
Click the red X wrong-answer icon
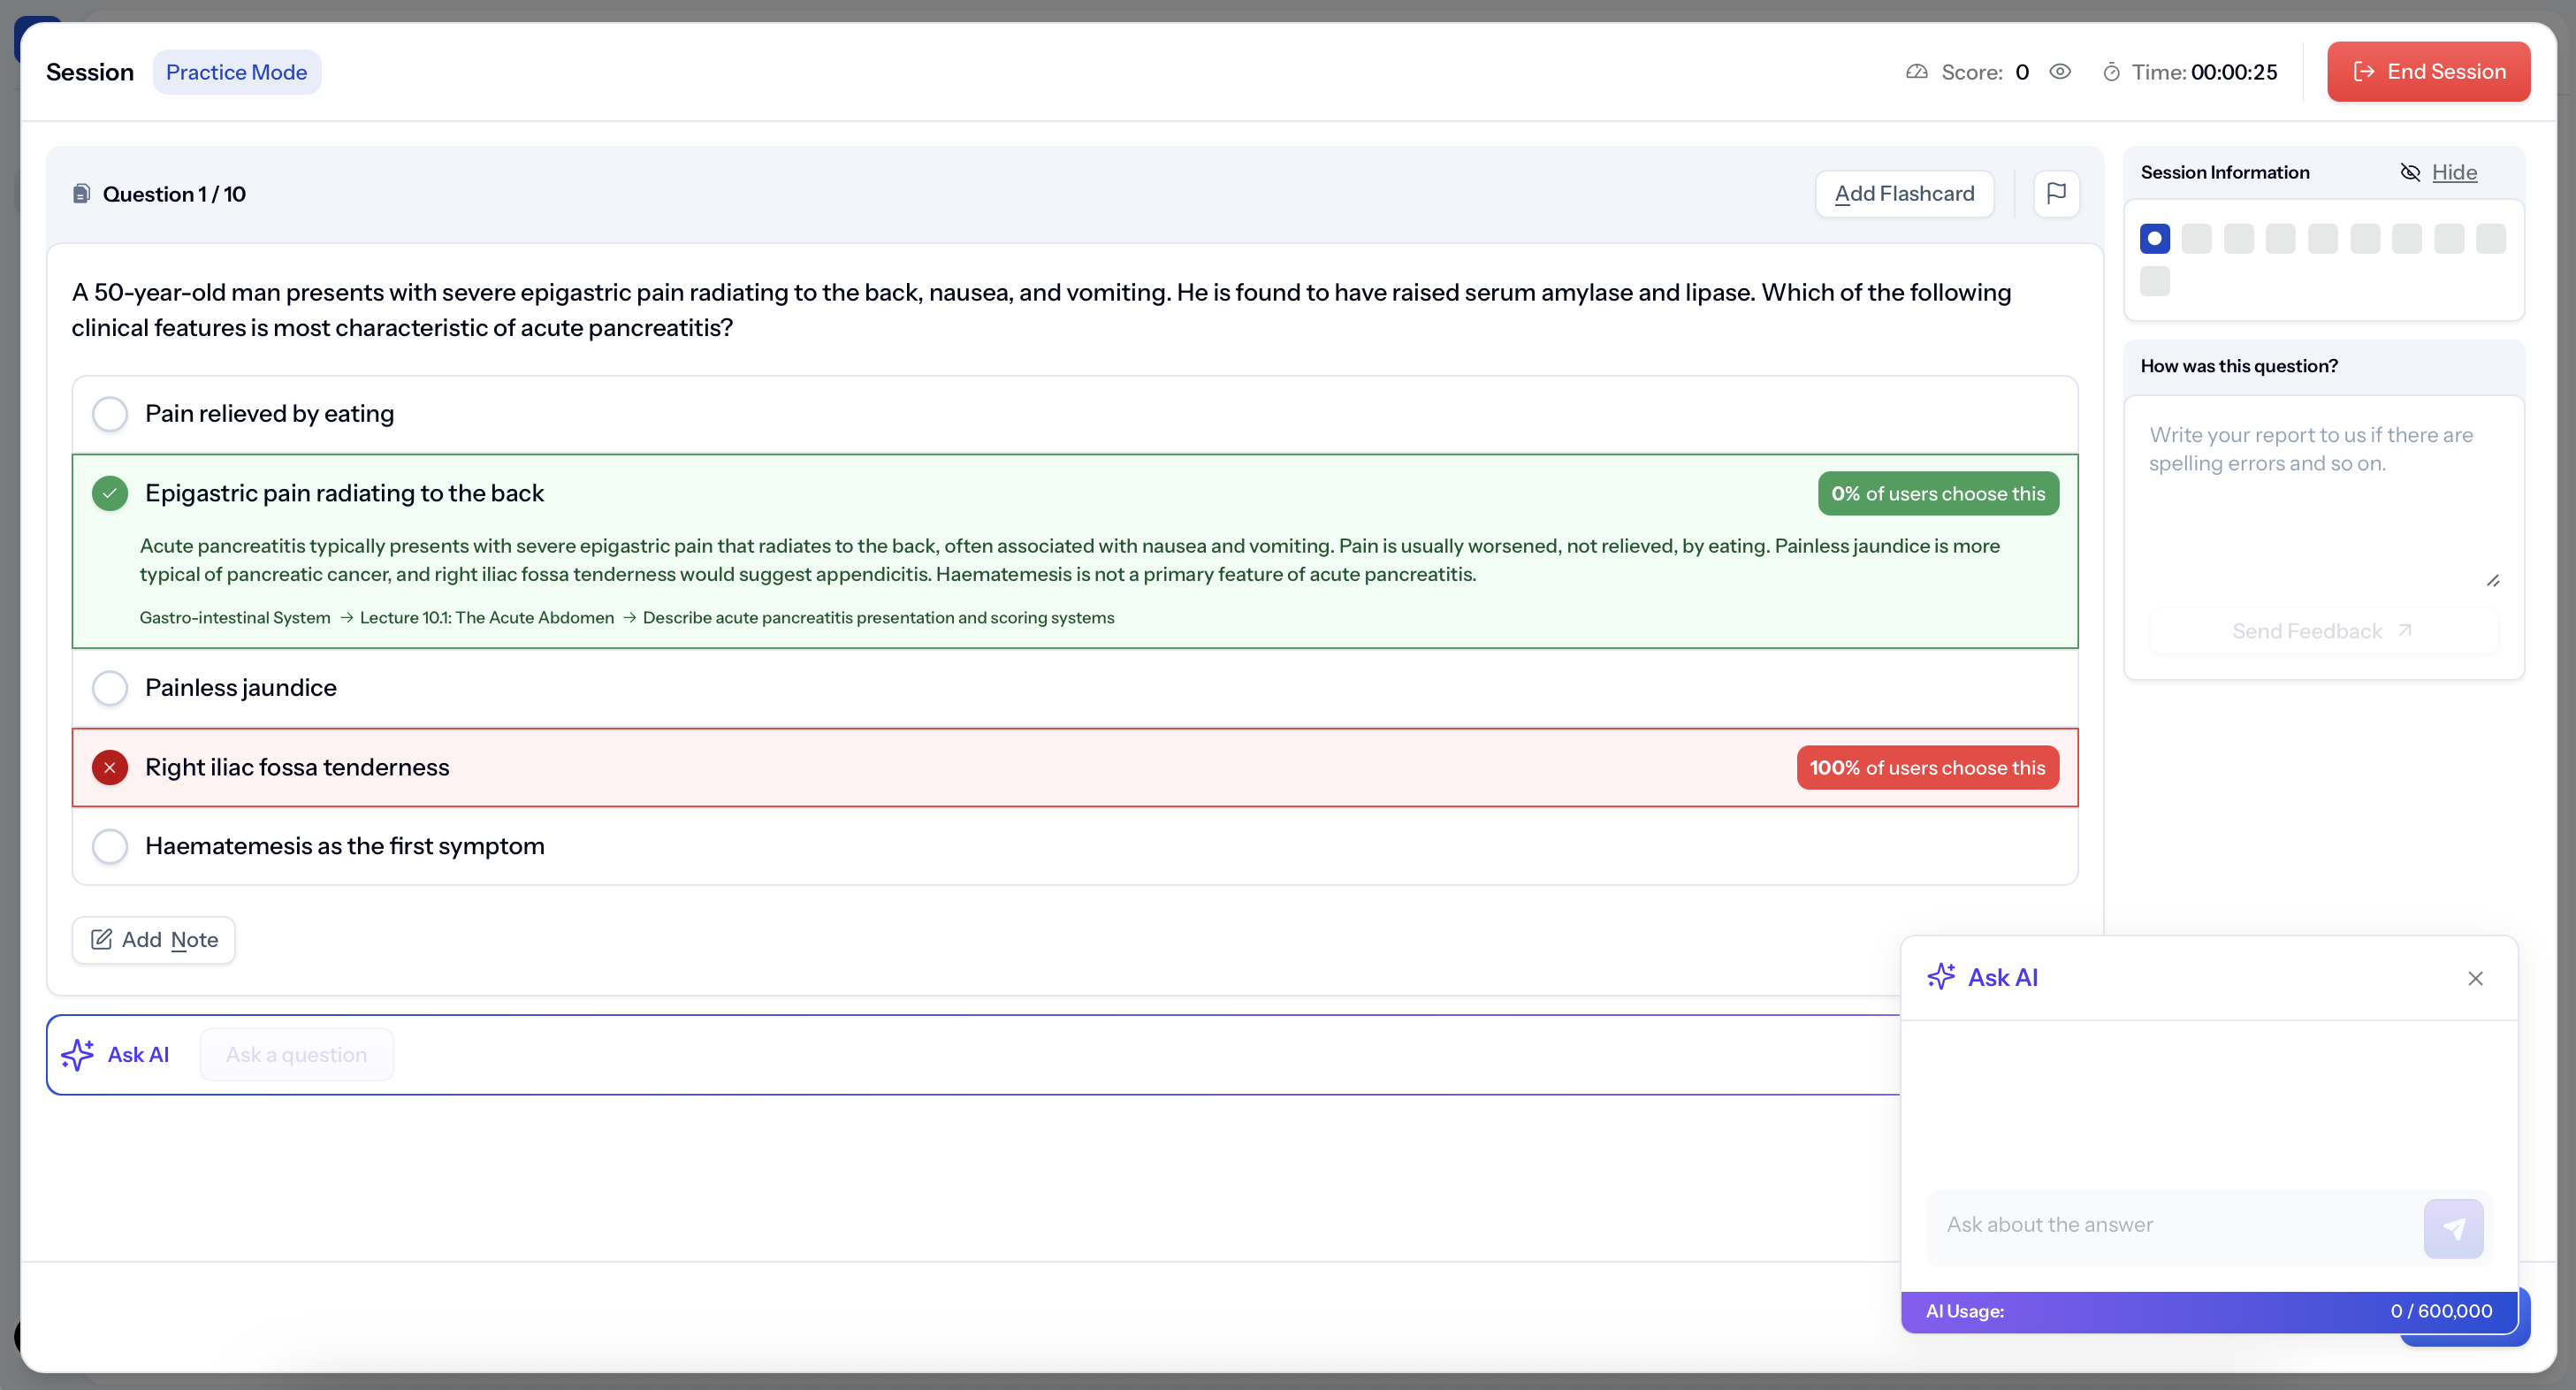tap(110, 767)
